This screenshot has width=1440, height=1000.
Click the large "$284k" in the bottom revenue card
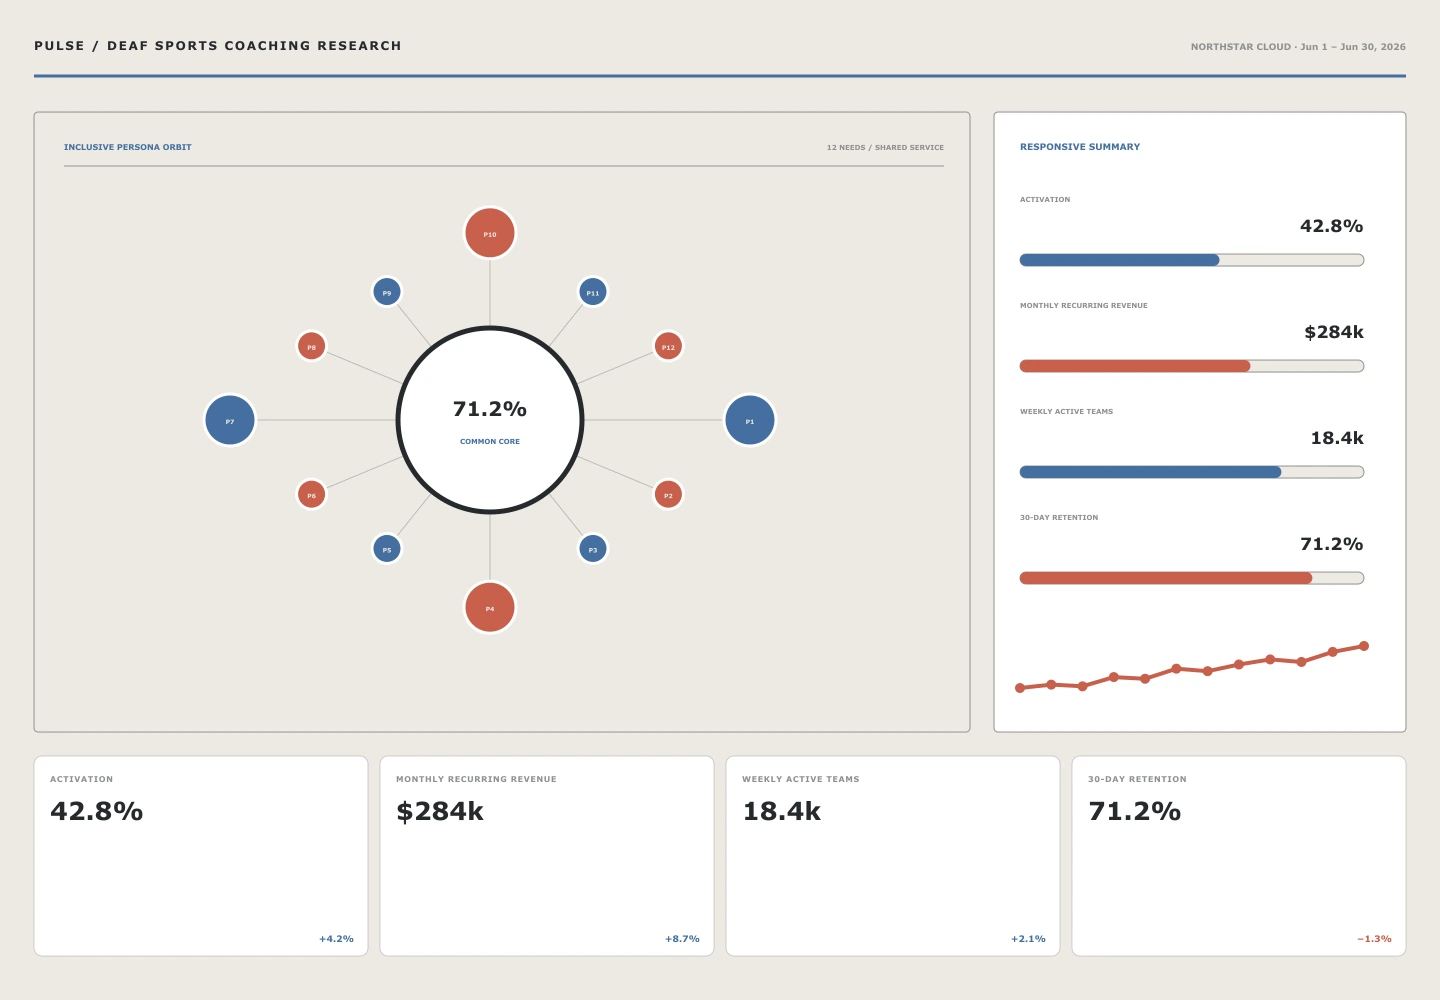[440, 811]
